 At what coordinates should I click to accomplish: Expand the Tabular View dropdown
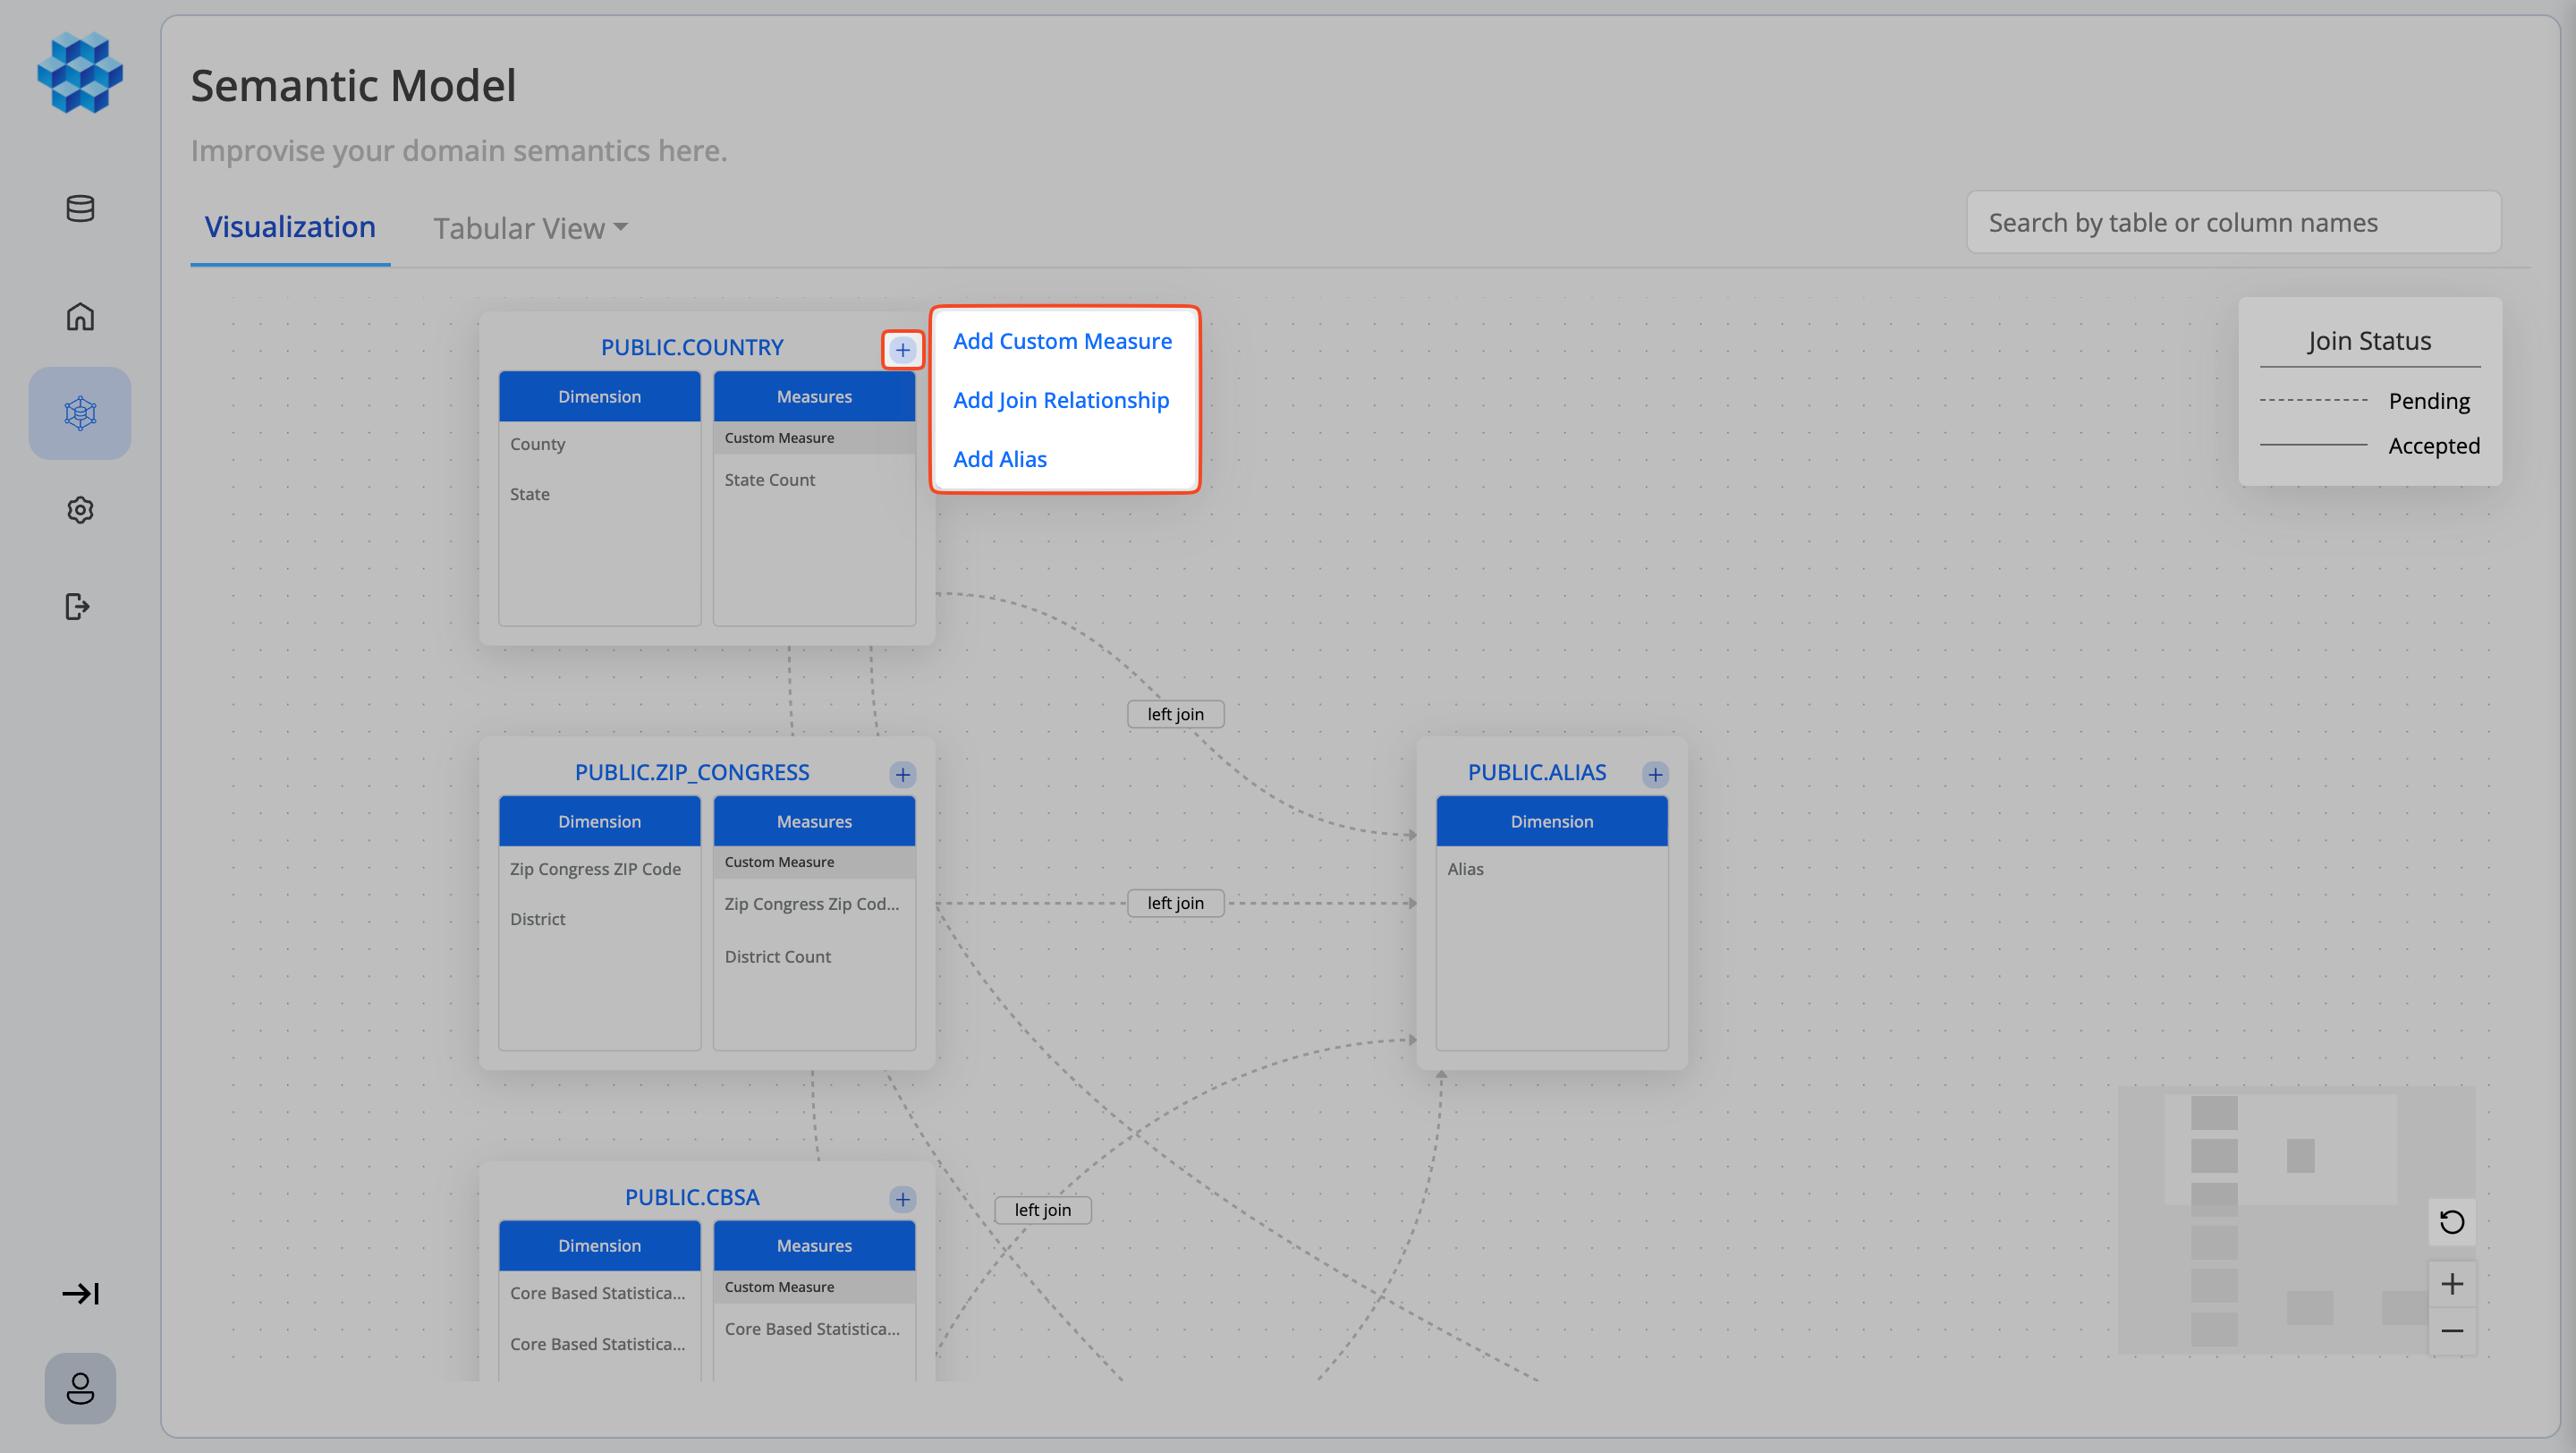pos(530,228)
